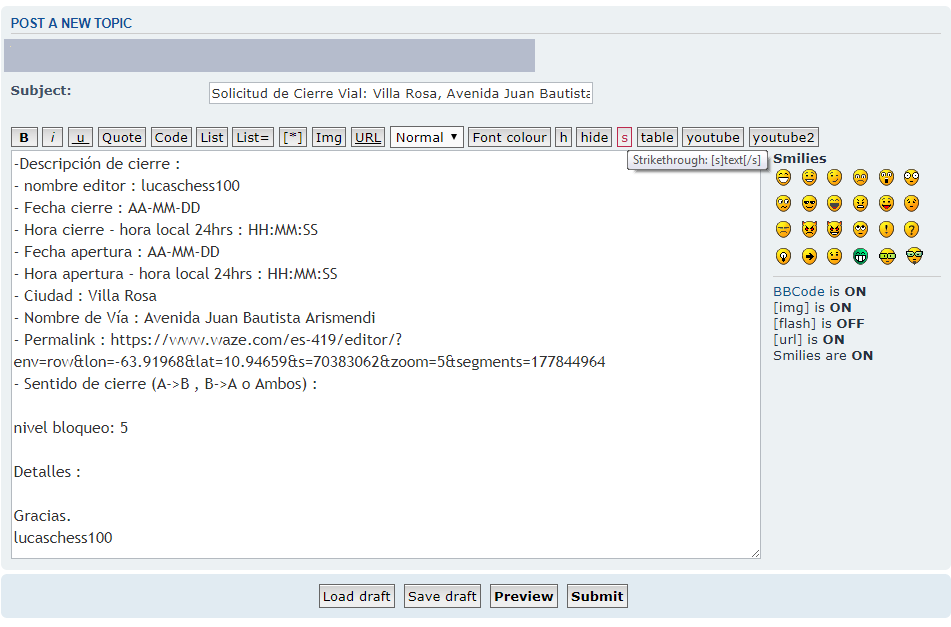
Task: Insert the green mr. green smiley
Action: point(860,256)
